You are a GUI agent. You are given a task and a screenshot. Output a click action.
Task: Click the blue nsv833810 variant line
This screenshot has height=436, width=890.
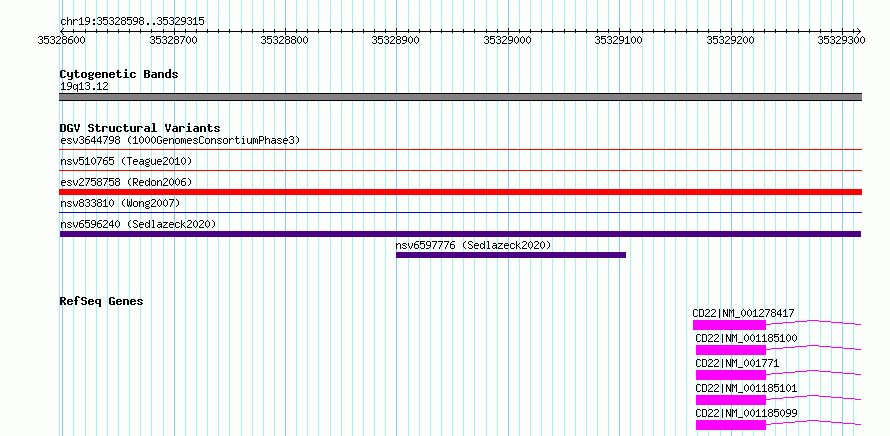click(460, 212)
